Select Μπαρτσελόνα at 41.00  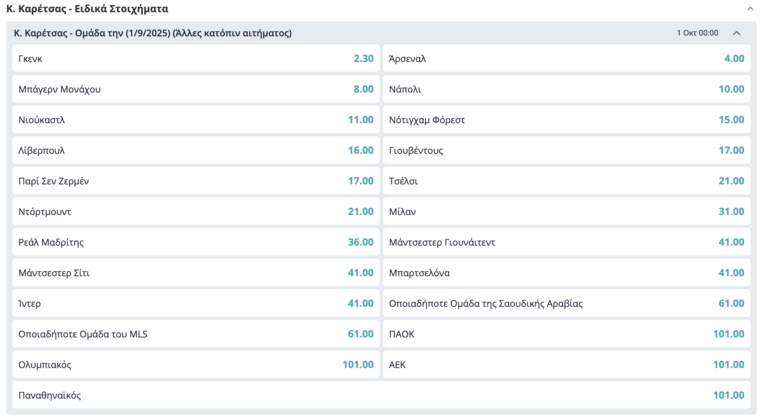(566, 273)
